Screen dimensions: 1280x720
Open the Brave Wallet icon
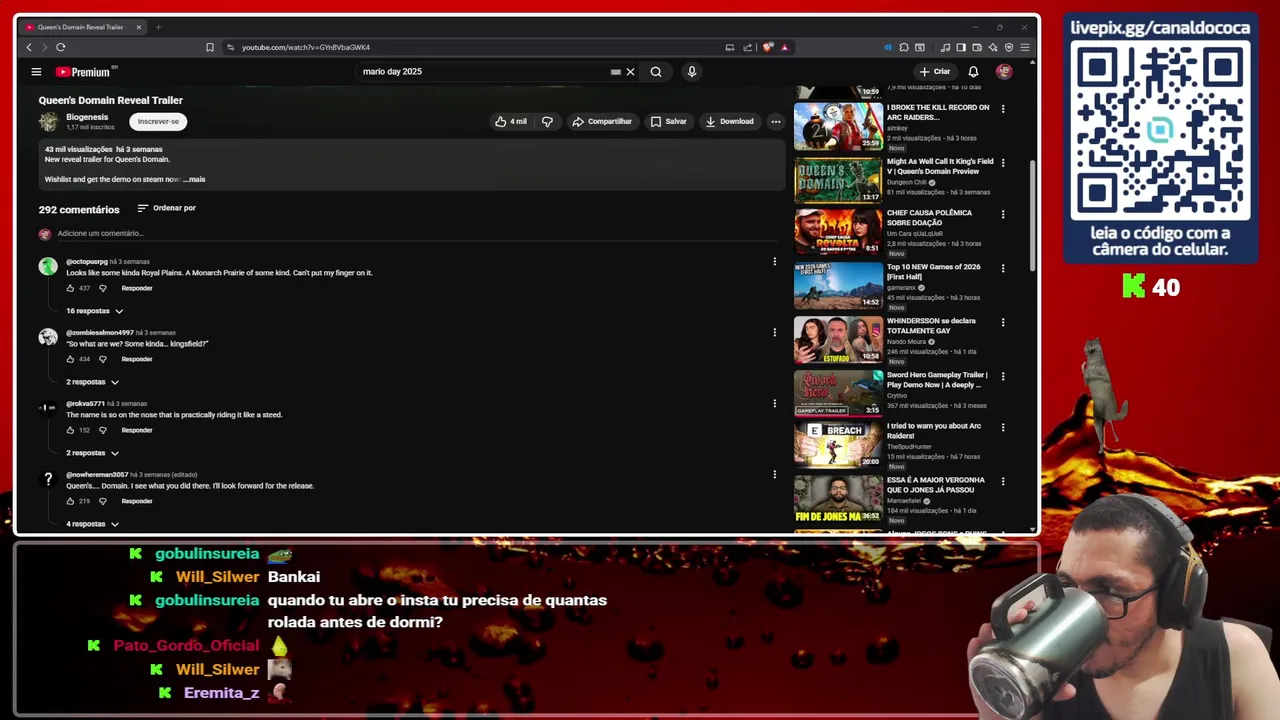[977, 47]
